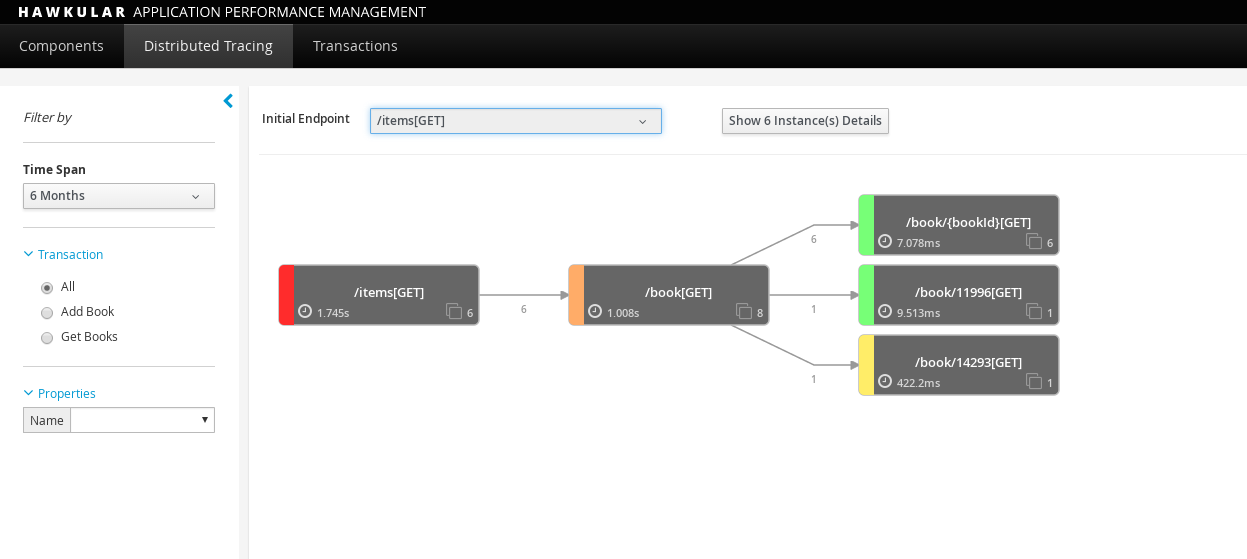The width and height of the screenshot is (1247, 559).
Task: Select the Get Books radio button
Action: tap(47, 338)
